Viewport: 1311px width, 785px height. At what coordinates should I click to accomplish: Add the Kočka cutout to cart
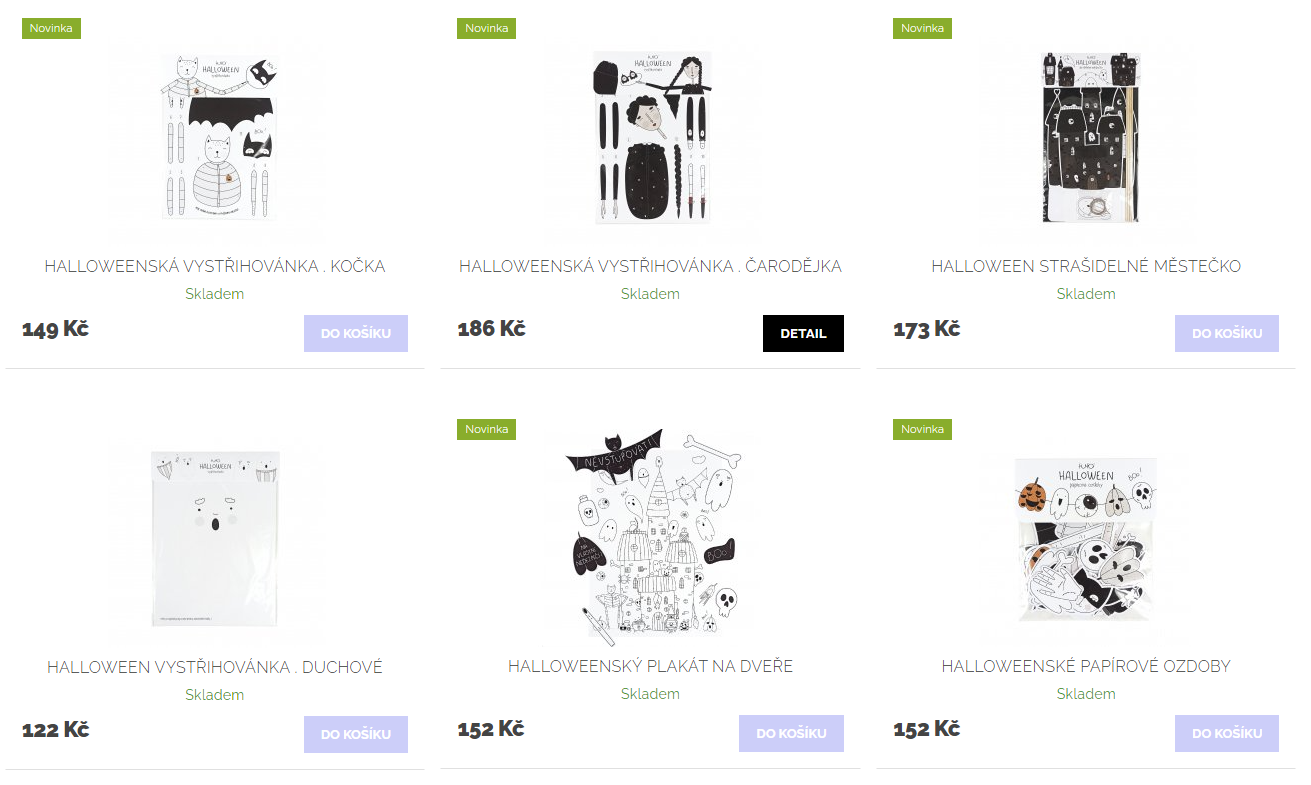point(356,334)
